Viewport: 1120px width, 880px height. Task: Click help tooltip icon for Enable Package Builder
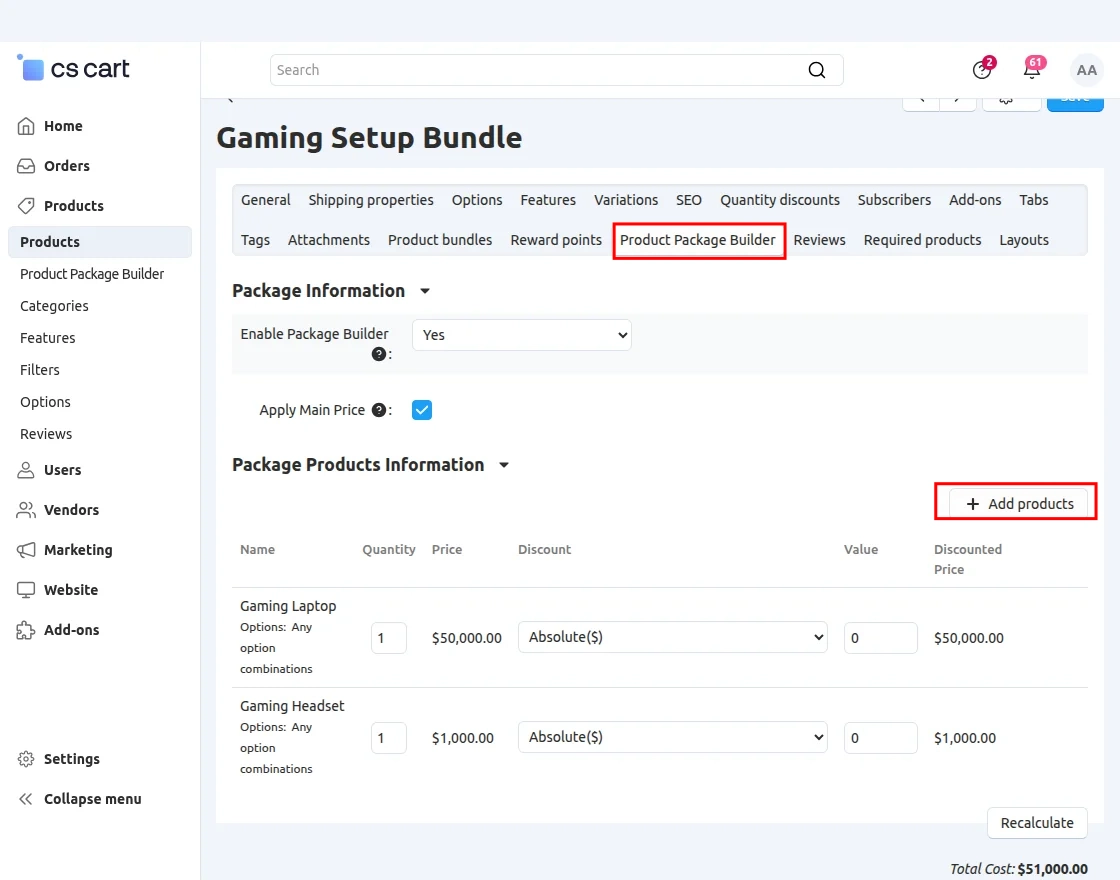pyautogui.click(x=379, y=354)
